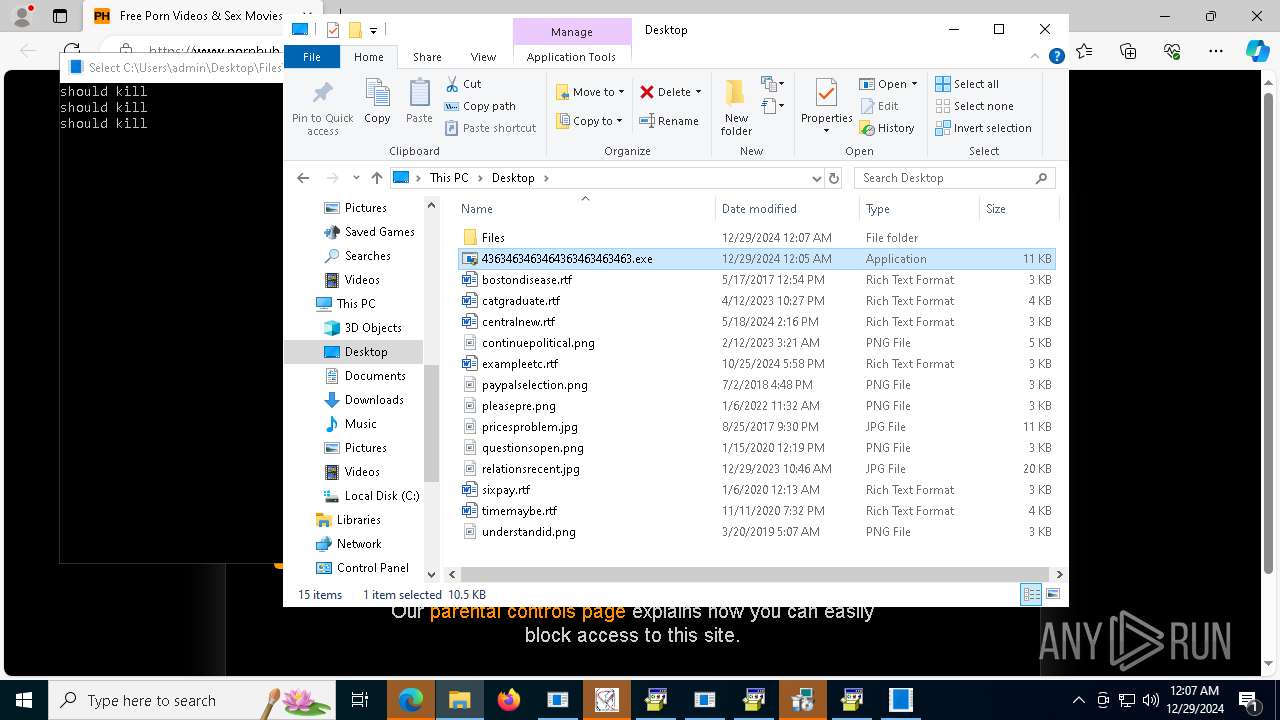Open Firefox from the taskbar
1280x720 pixels.
[509, 700]
